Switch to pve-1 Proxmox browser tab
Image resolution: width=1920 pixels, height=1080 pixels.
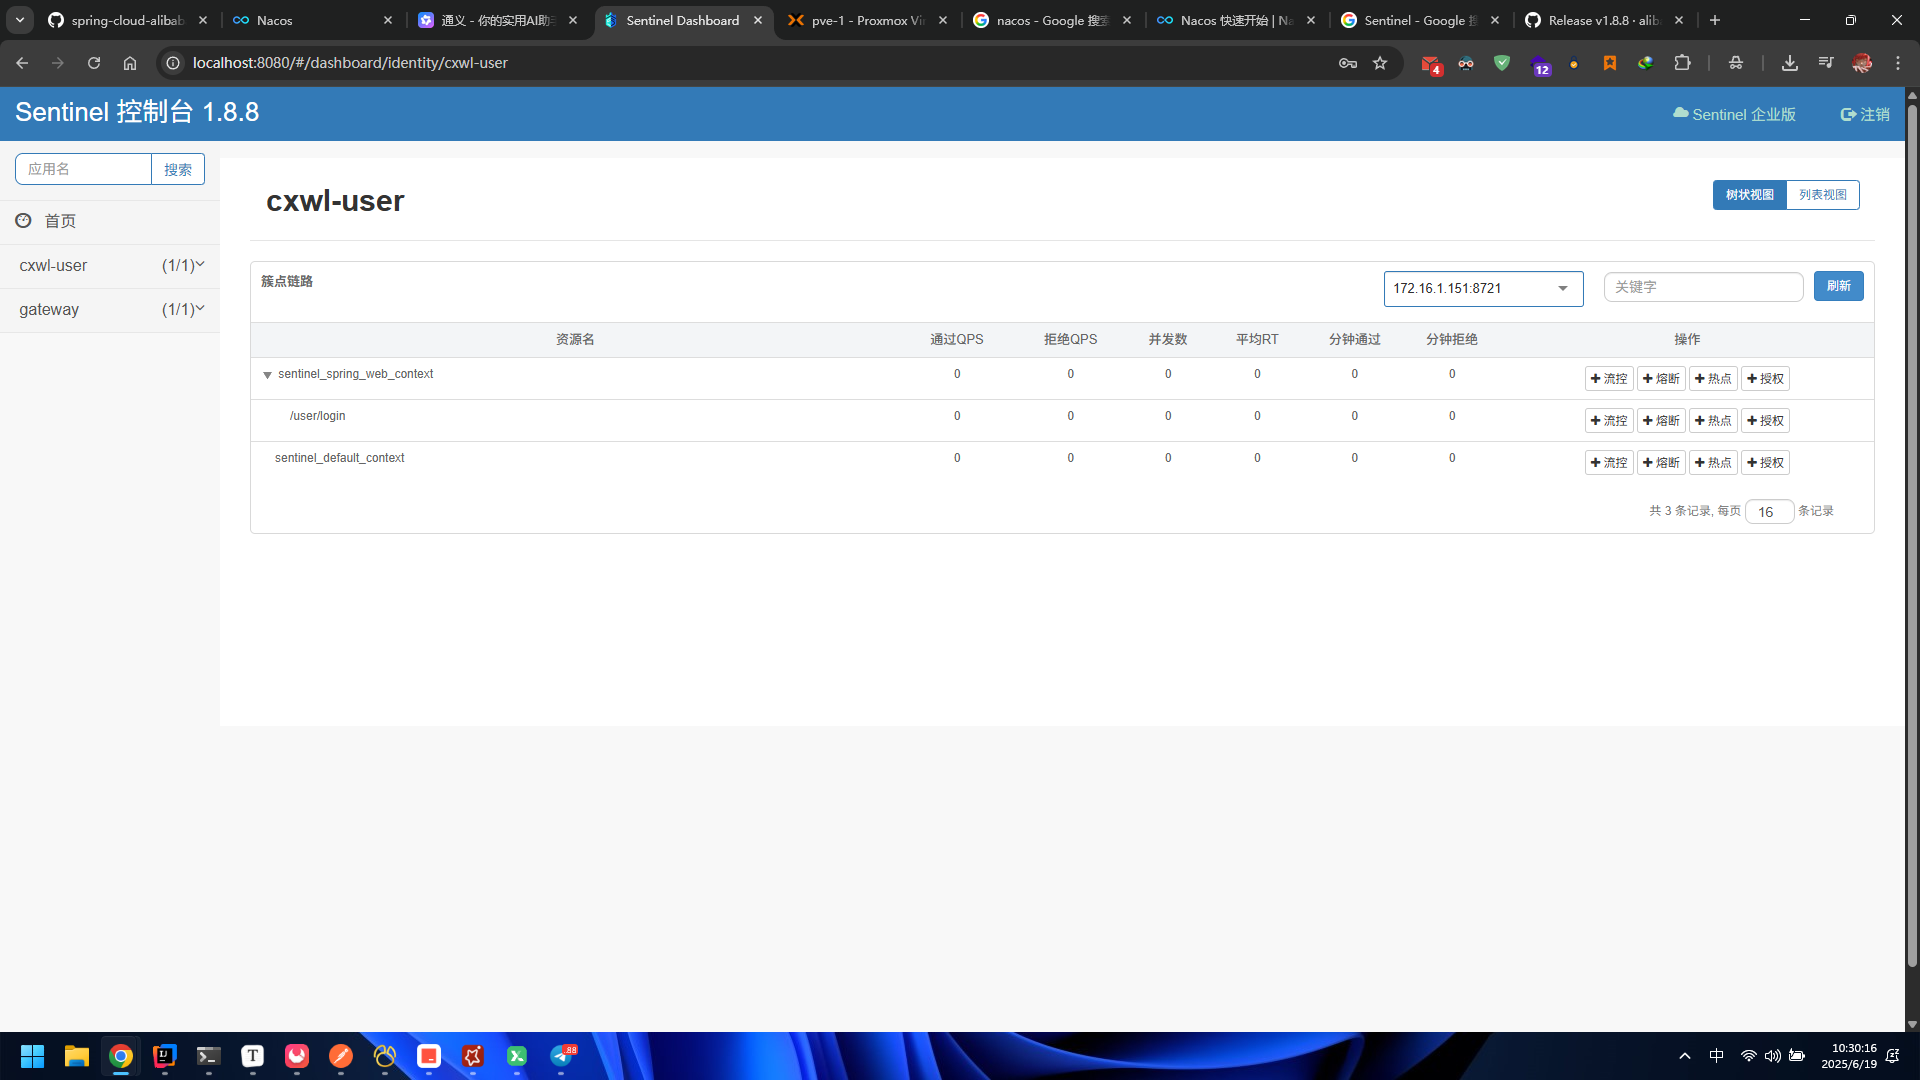click(866, 20)
